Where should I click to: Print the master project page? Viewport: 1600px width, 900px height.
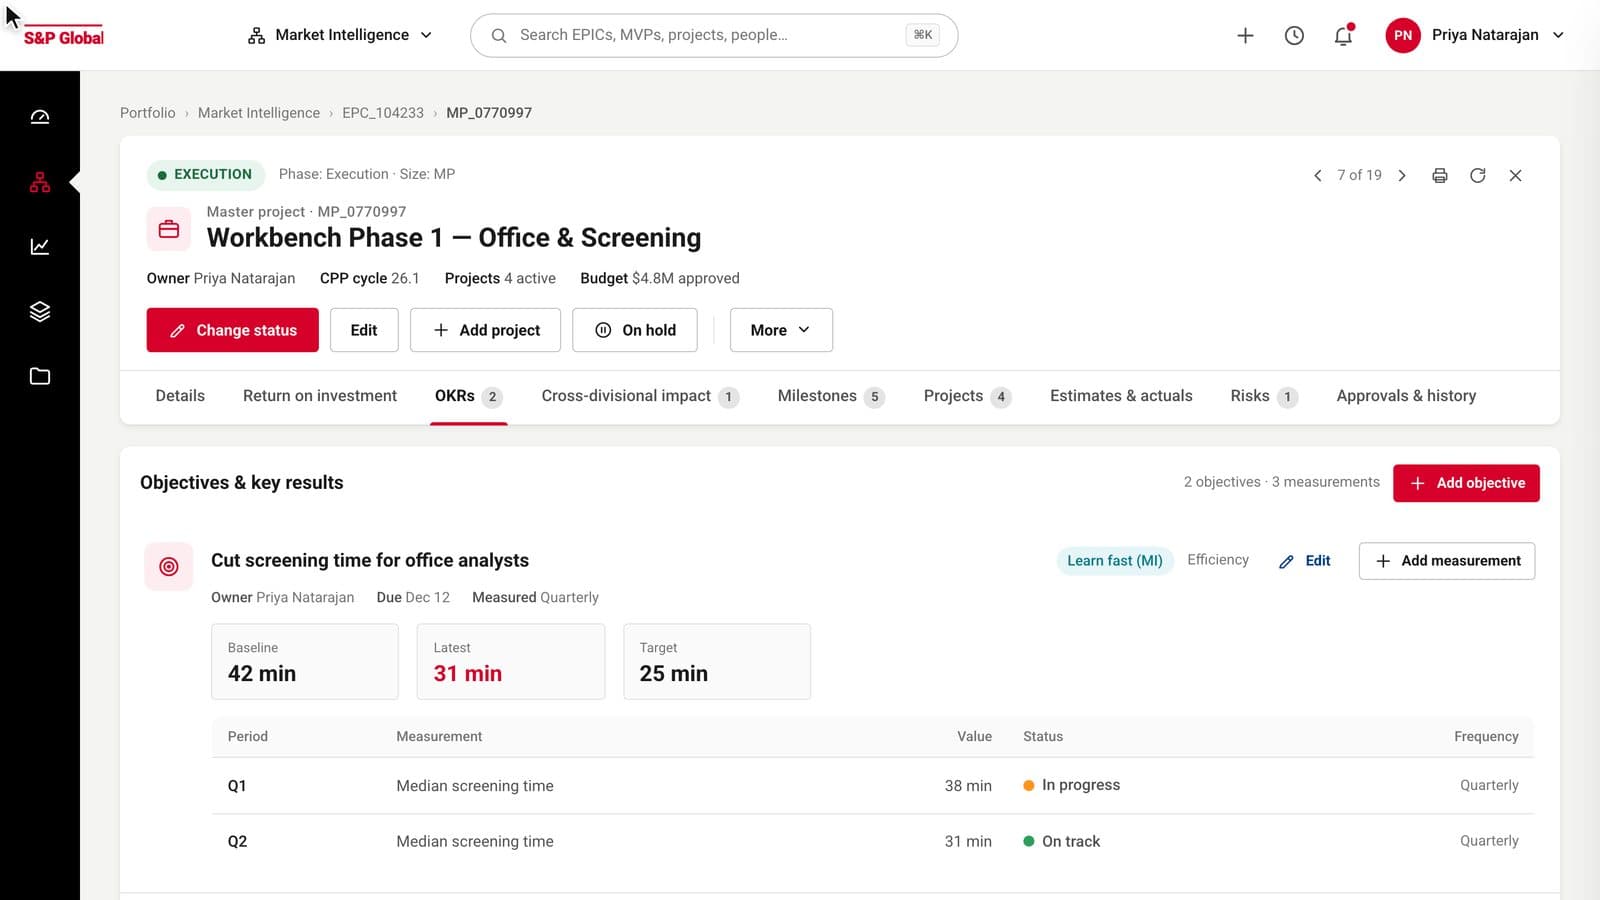1440,175
